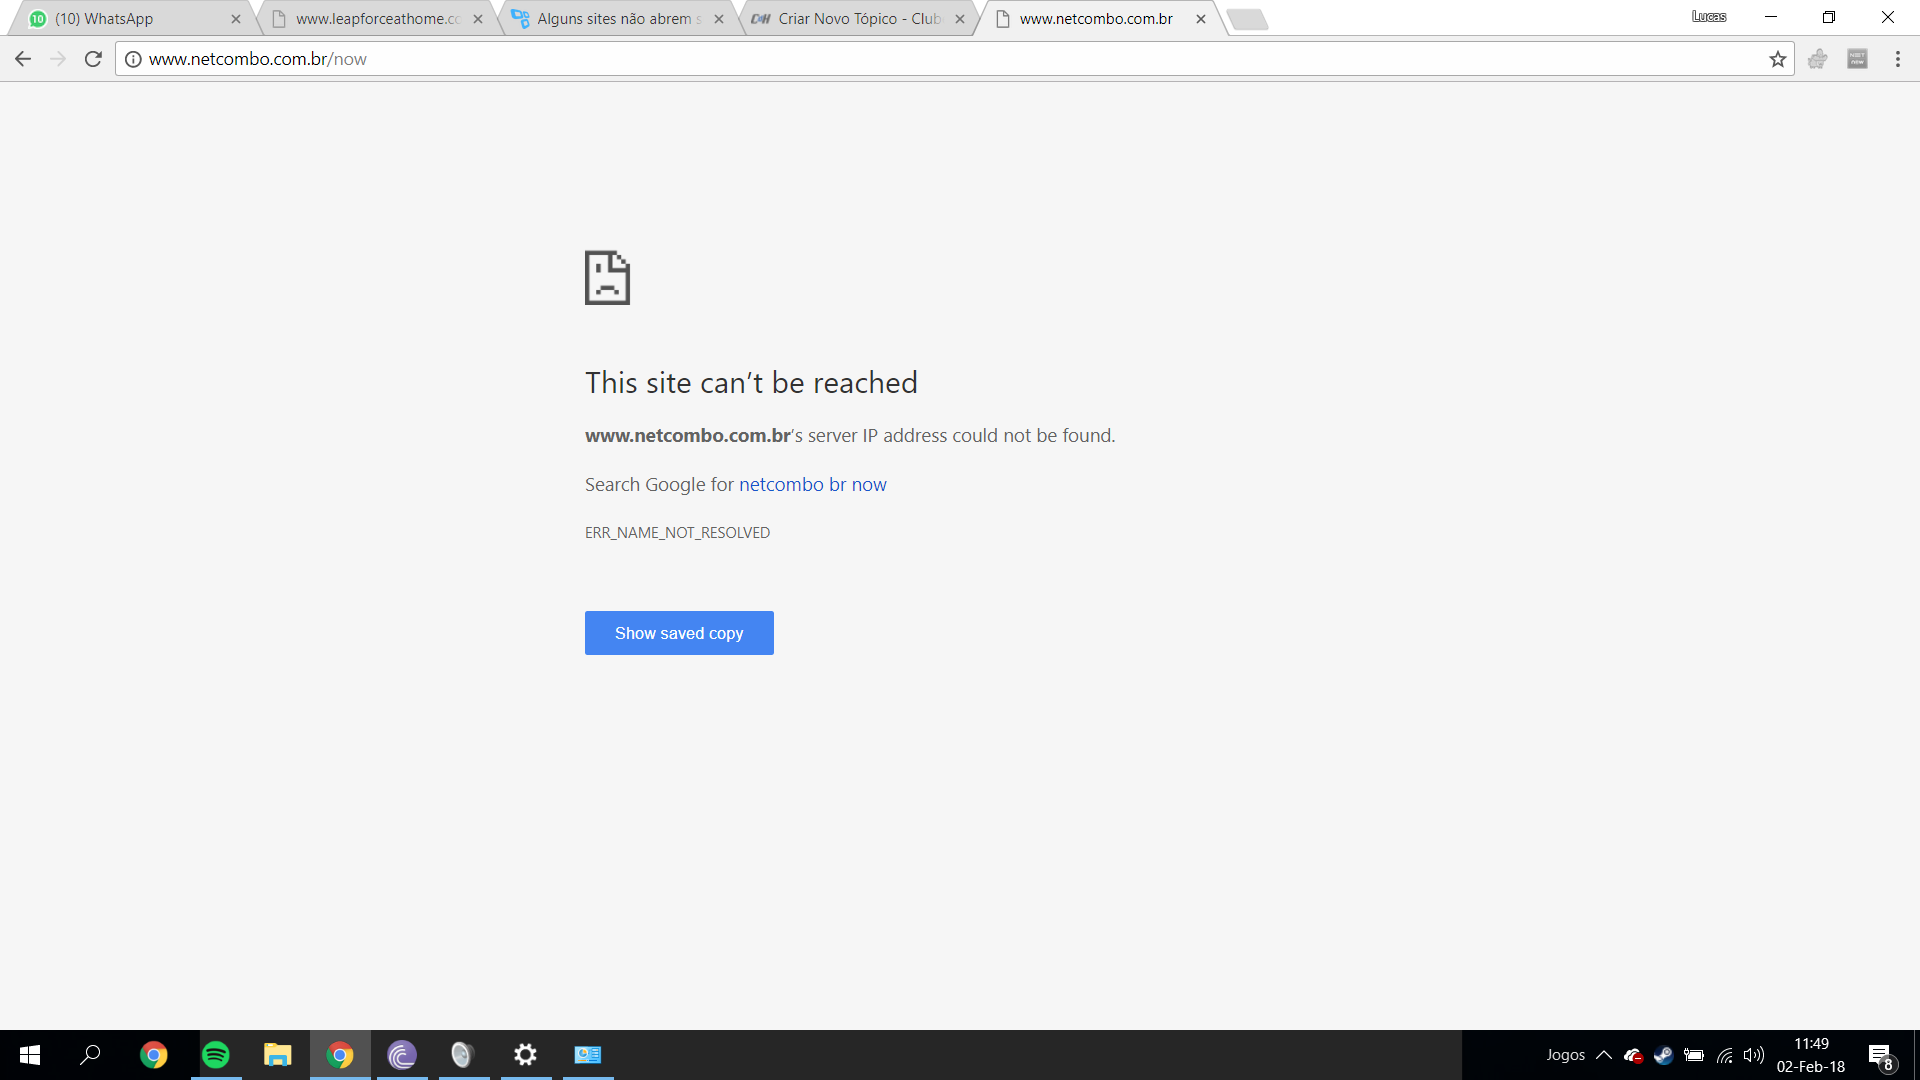The height and width of the screenshot is (1080, 1920).
Task: Check the battery status icon
Action: click(1694, 1055)
